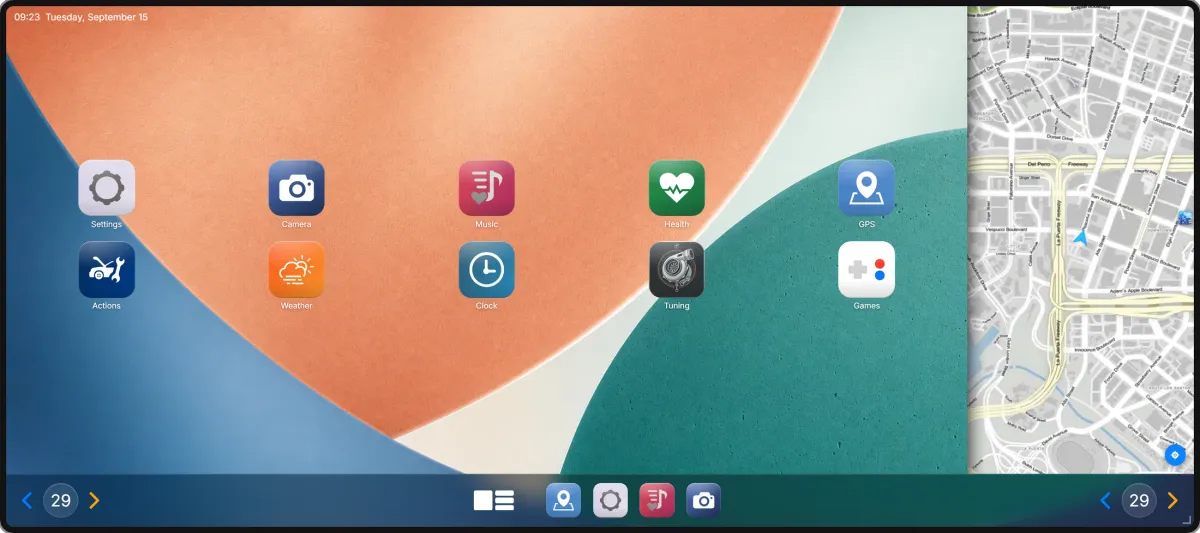Click the right temperature value 29
Image resolution: width=1200 pixels, height=533 pixels.
click(1139, 500)
